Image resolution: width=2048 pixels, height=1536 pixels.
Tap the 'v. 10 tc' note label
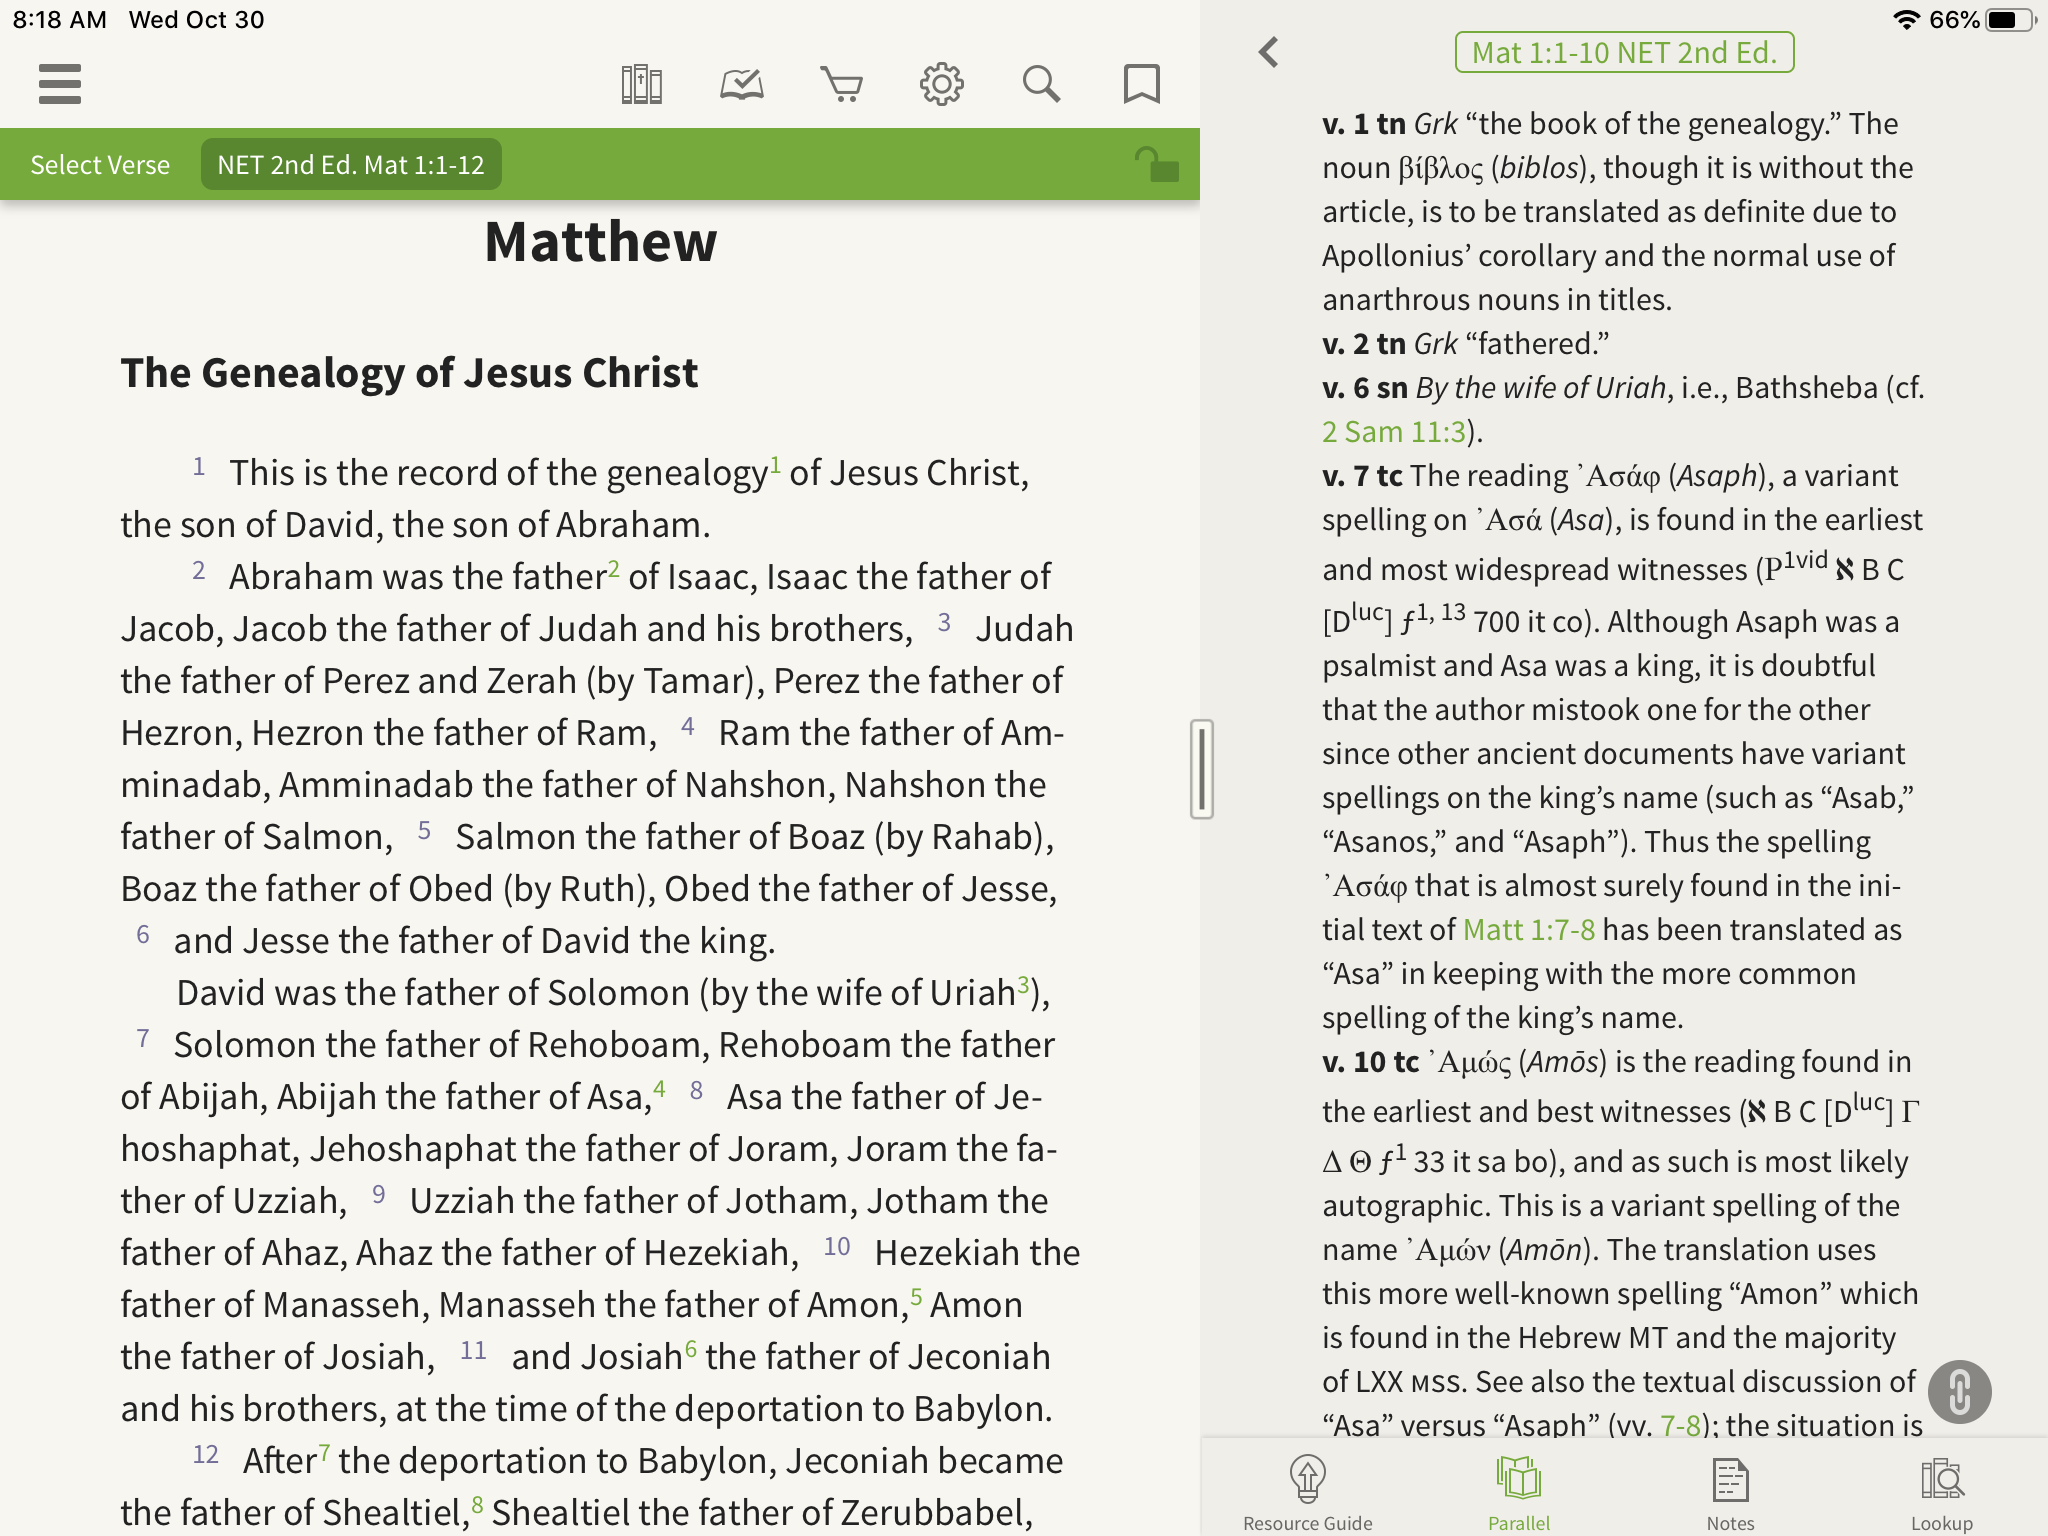tap(1371, 1062)
